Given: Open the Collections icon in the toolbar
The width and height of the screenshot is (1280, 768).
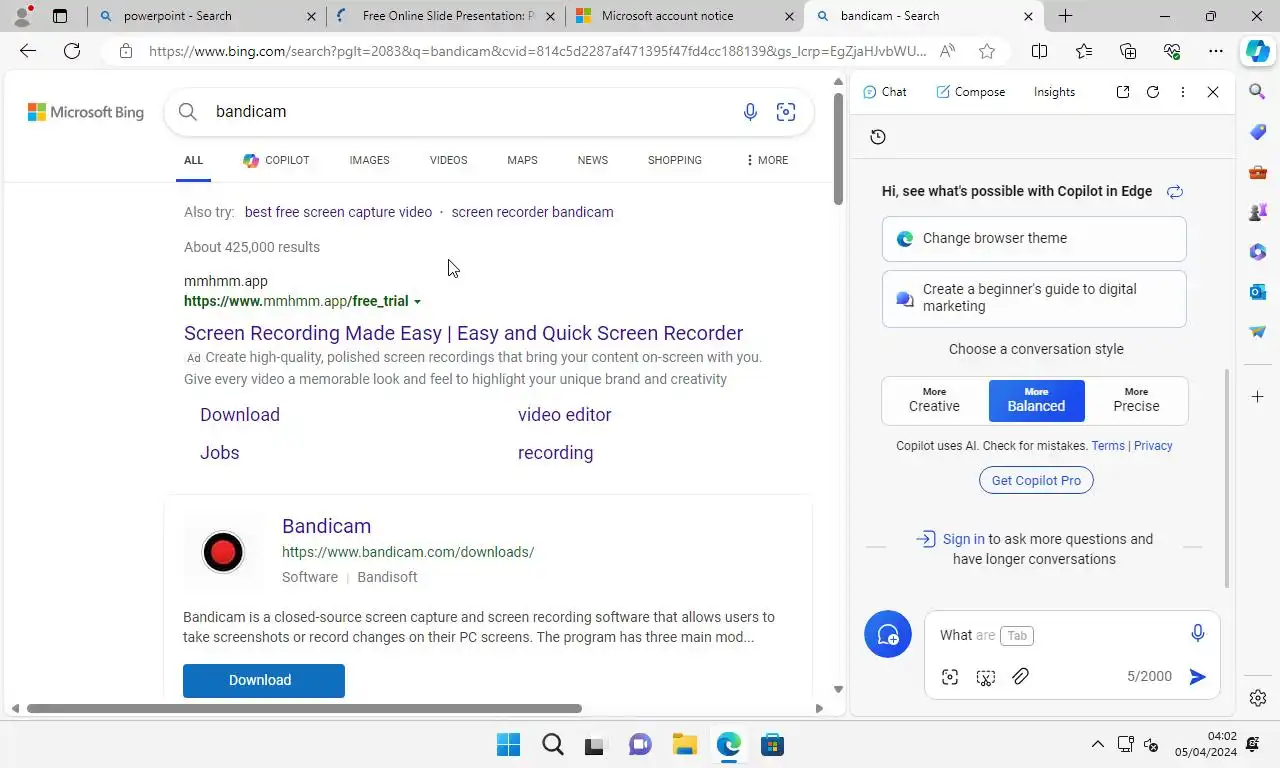Looking at the screenshot, I should [x=1128, y=51].
